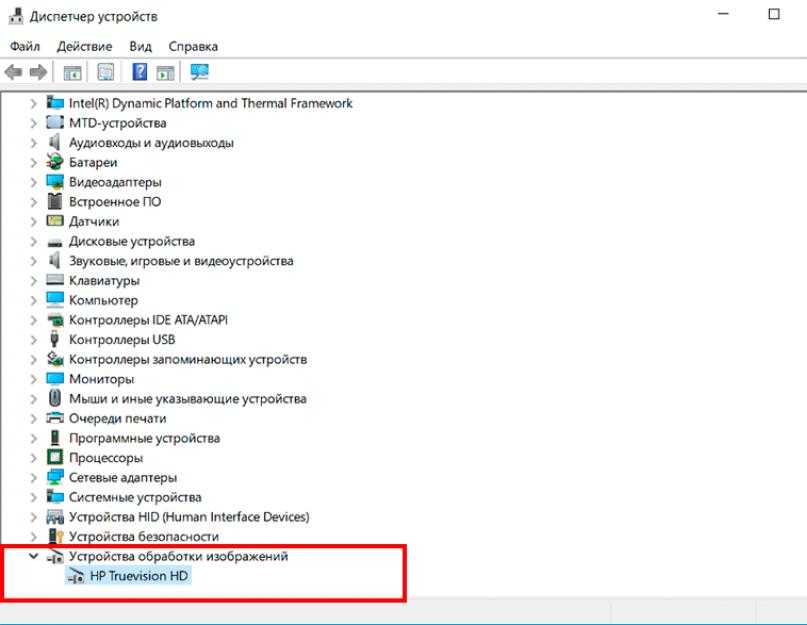
Task: Expand the Клавиатуры node chevron
Action: tap(33, 281)
